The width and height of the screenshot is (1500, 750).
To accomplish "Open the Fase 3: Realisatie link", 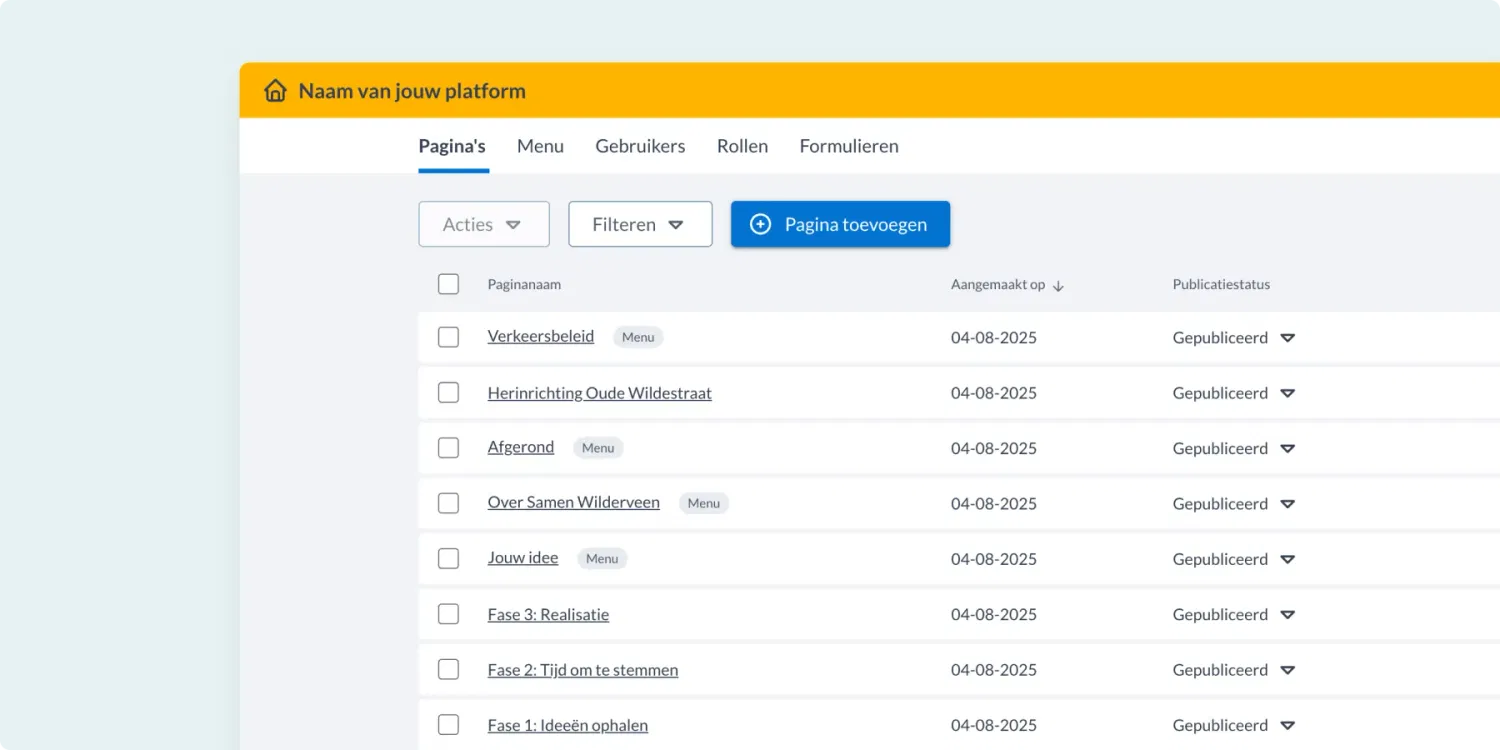I will pyautogui.click(x=548, y=615).
